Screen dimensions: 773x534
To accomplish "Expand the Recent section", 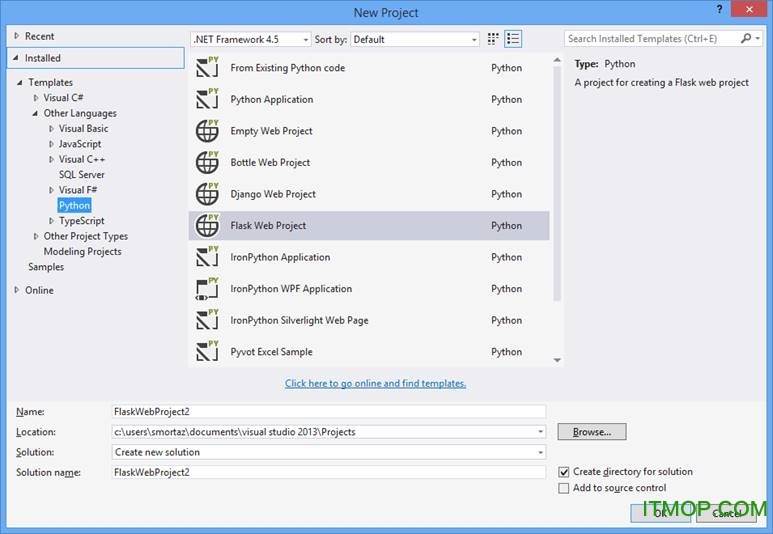I will point(17,36).
